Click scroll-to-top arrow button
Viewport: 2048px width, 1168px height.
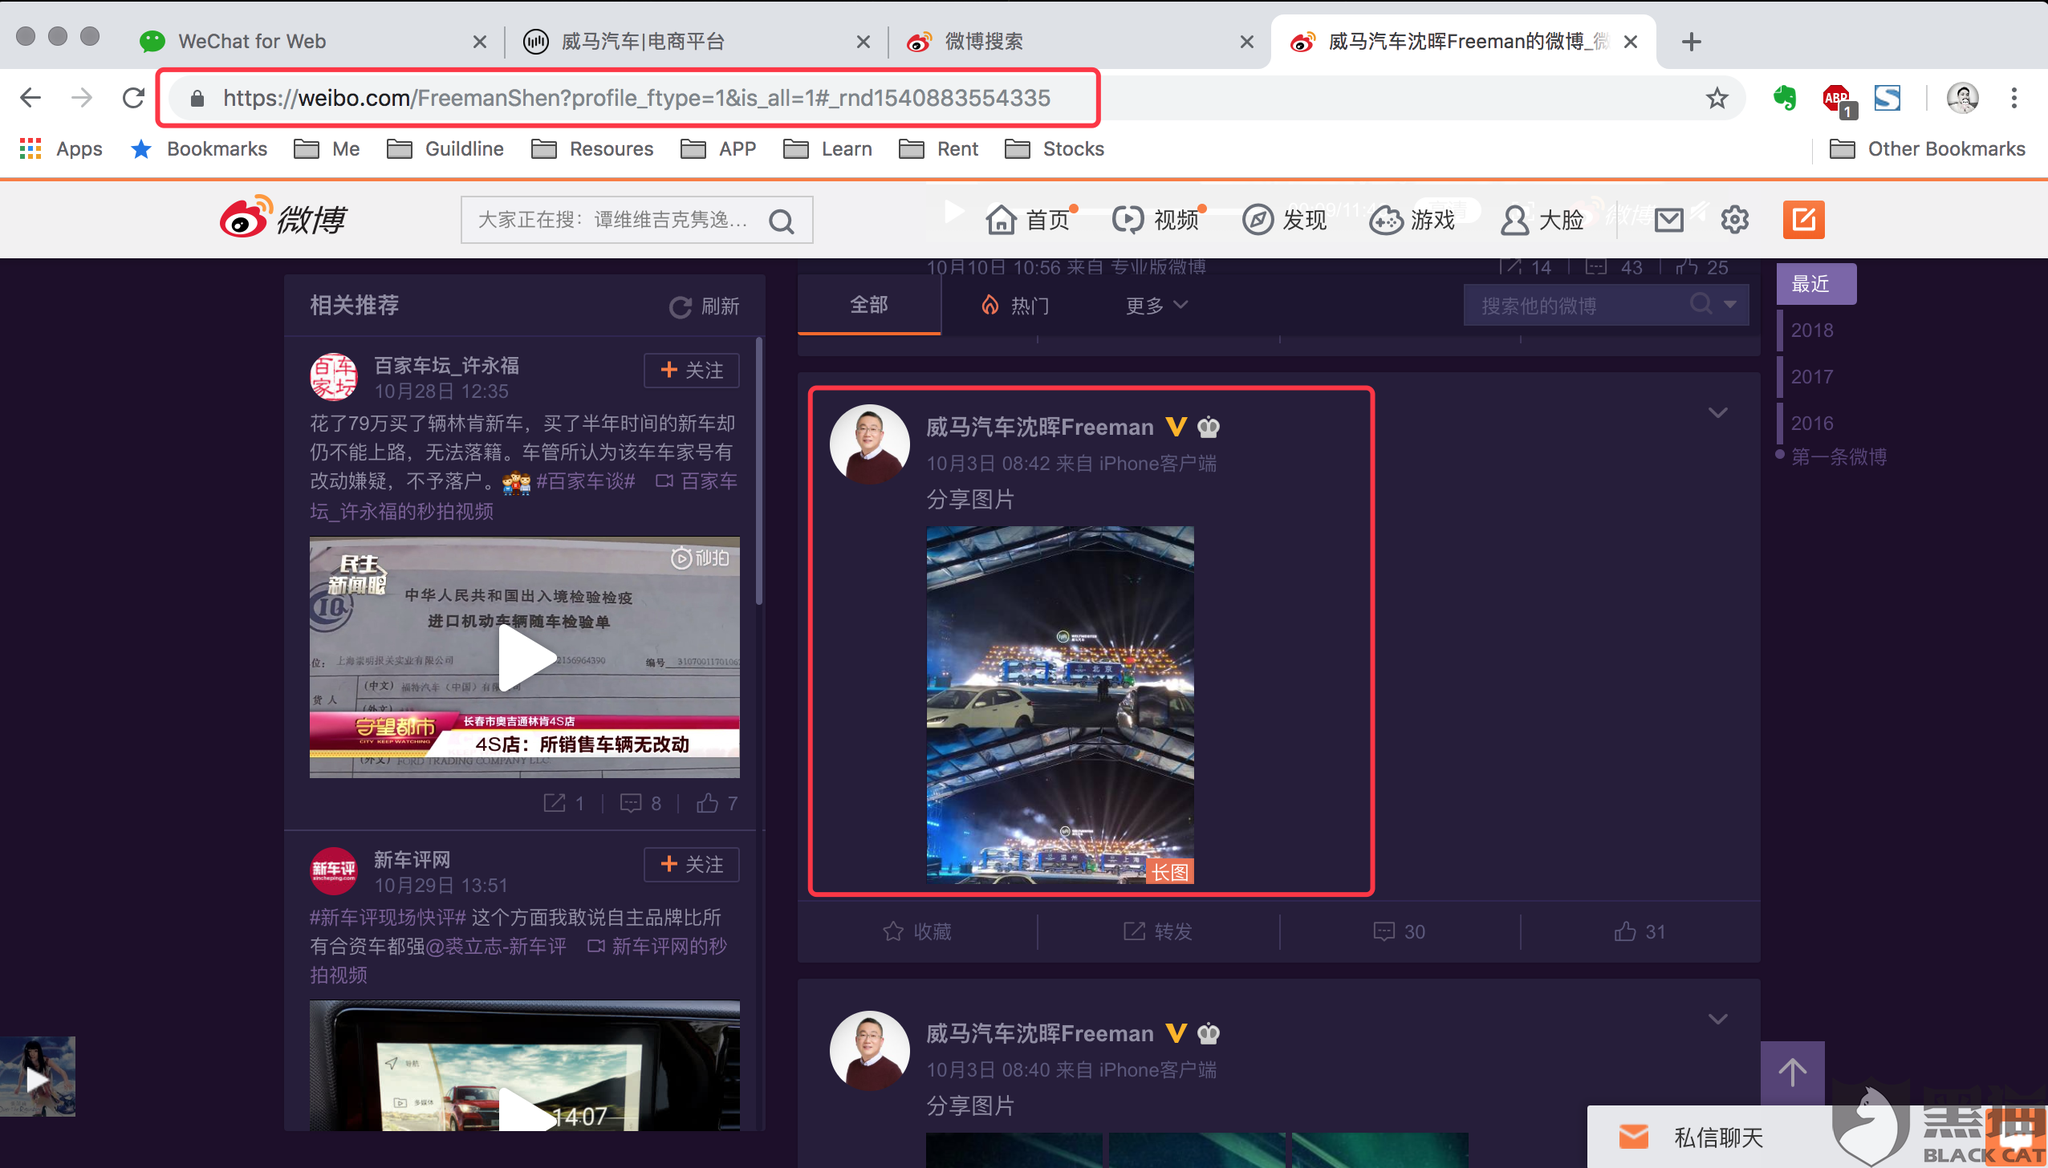1792,1072
